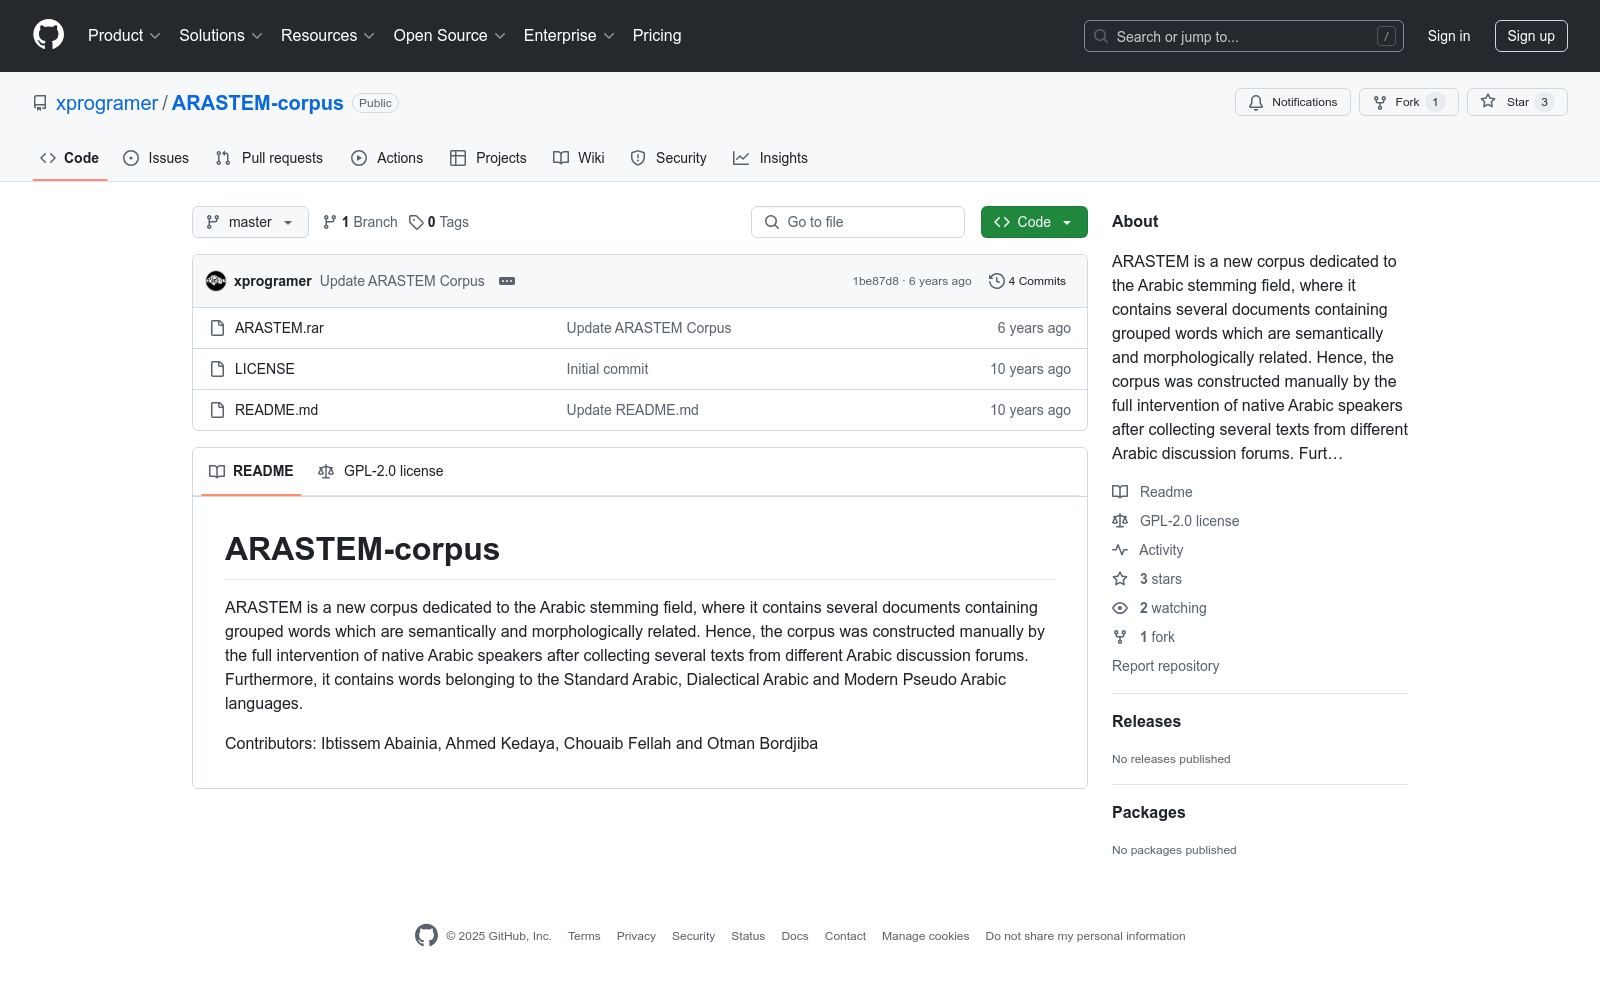1600x1000 pixels.
Task: Open the LICENSE file
Action: click(265, 369)
